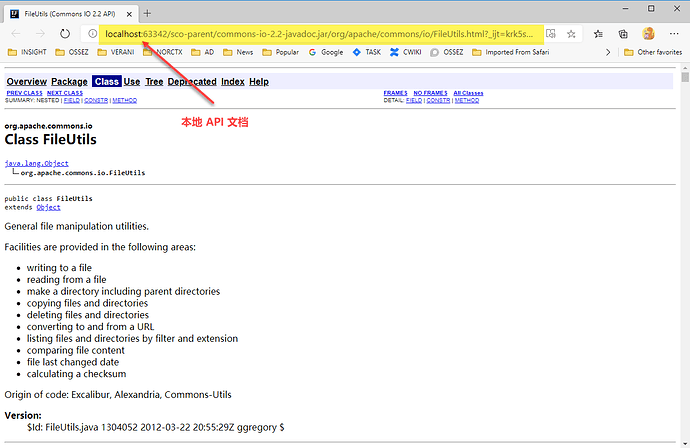
Task: Click the 'Origin of code' line
Action: click(118, 395)
